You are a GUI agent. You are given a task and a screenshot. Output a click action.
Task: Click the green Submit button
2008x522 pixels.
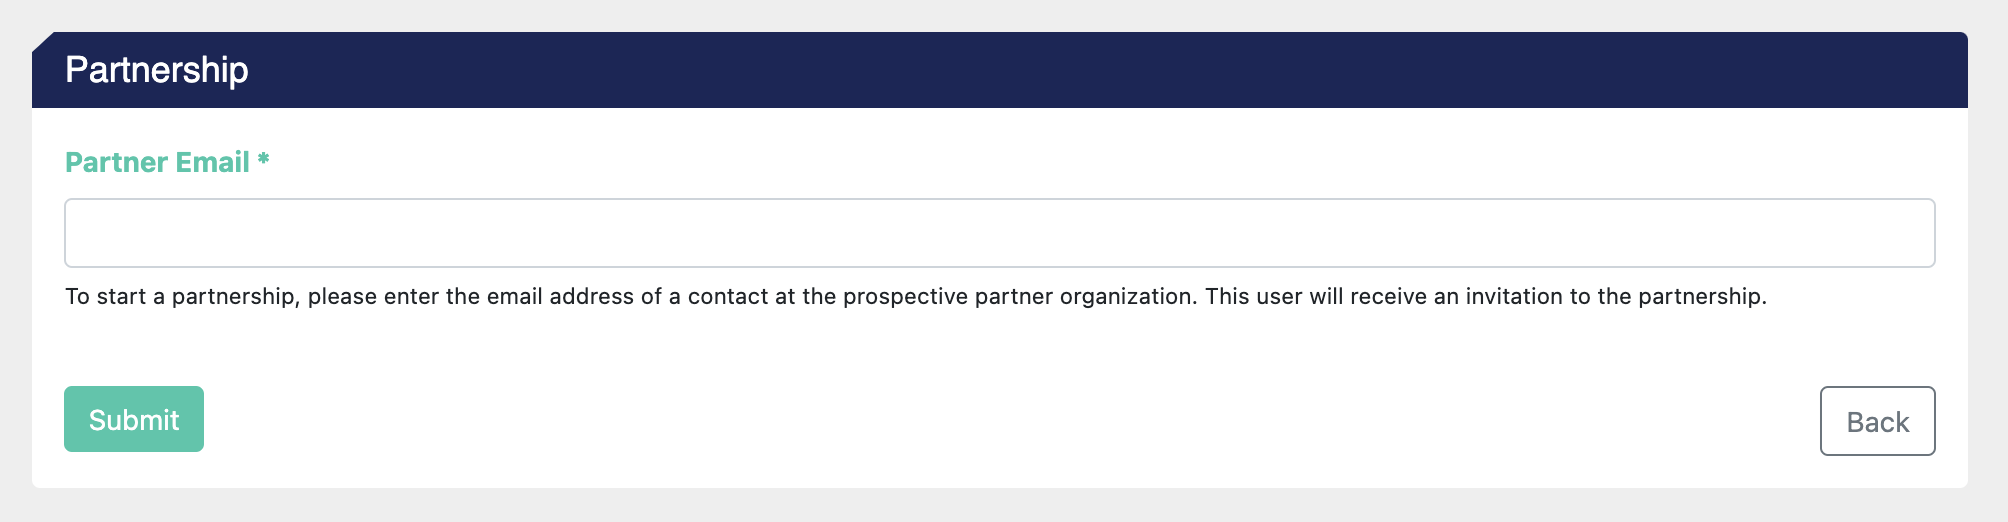tap(134, 419)
